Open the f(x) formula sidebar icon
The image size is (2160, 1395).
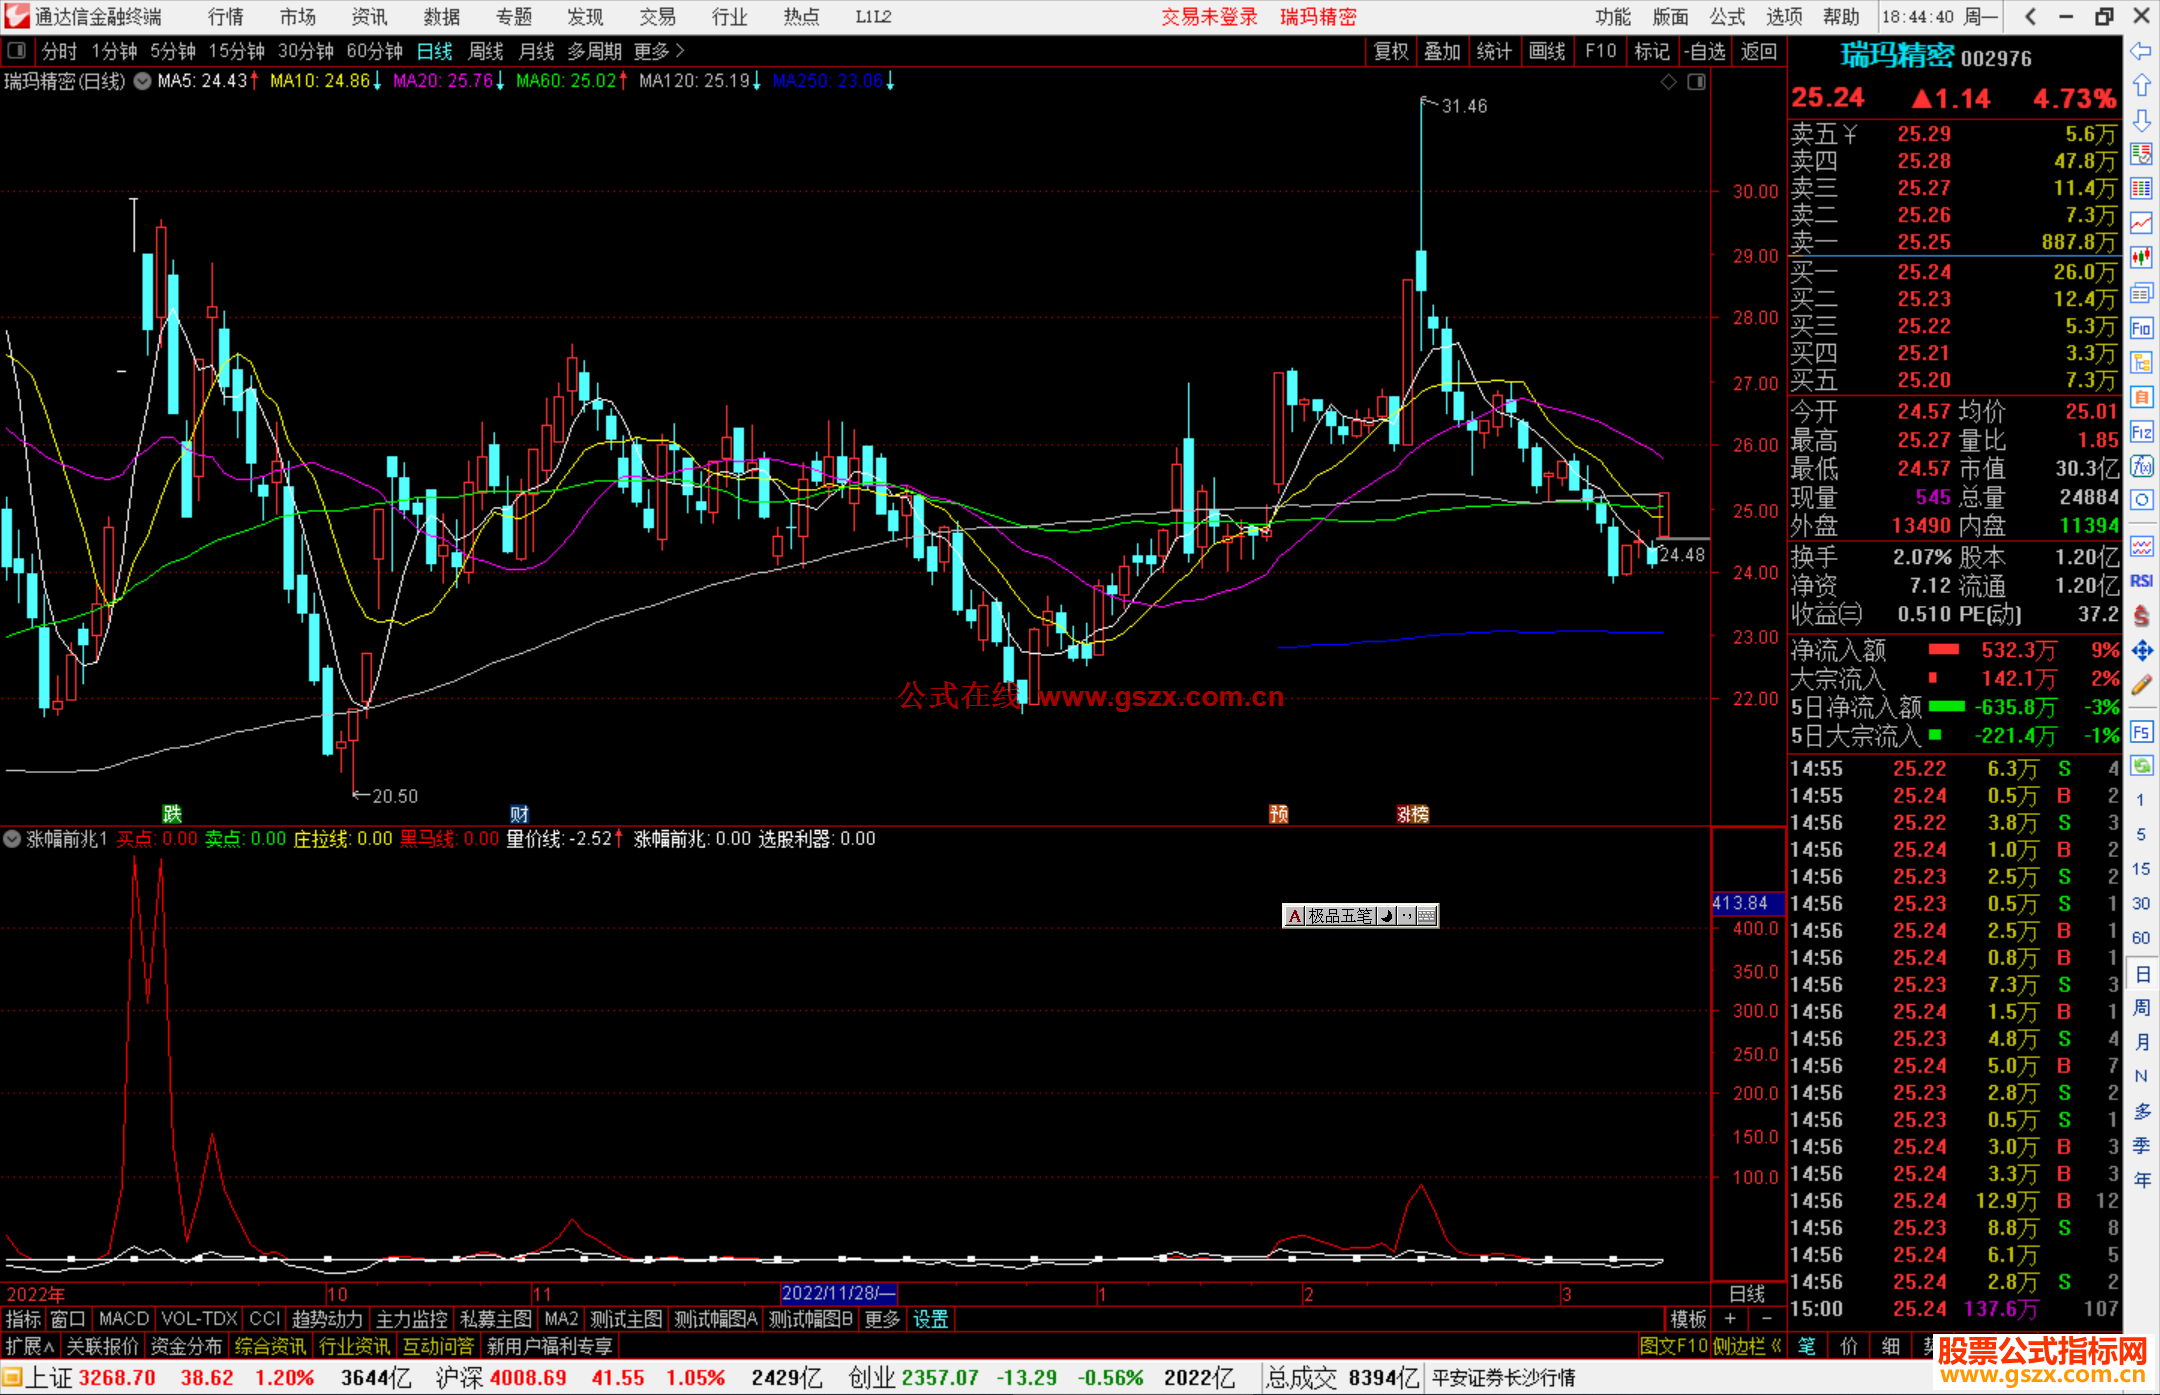click(x=2141, y=466)
